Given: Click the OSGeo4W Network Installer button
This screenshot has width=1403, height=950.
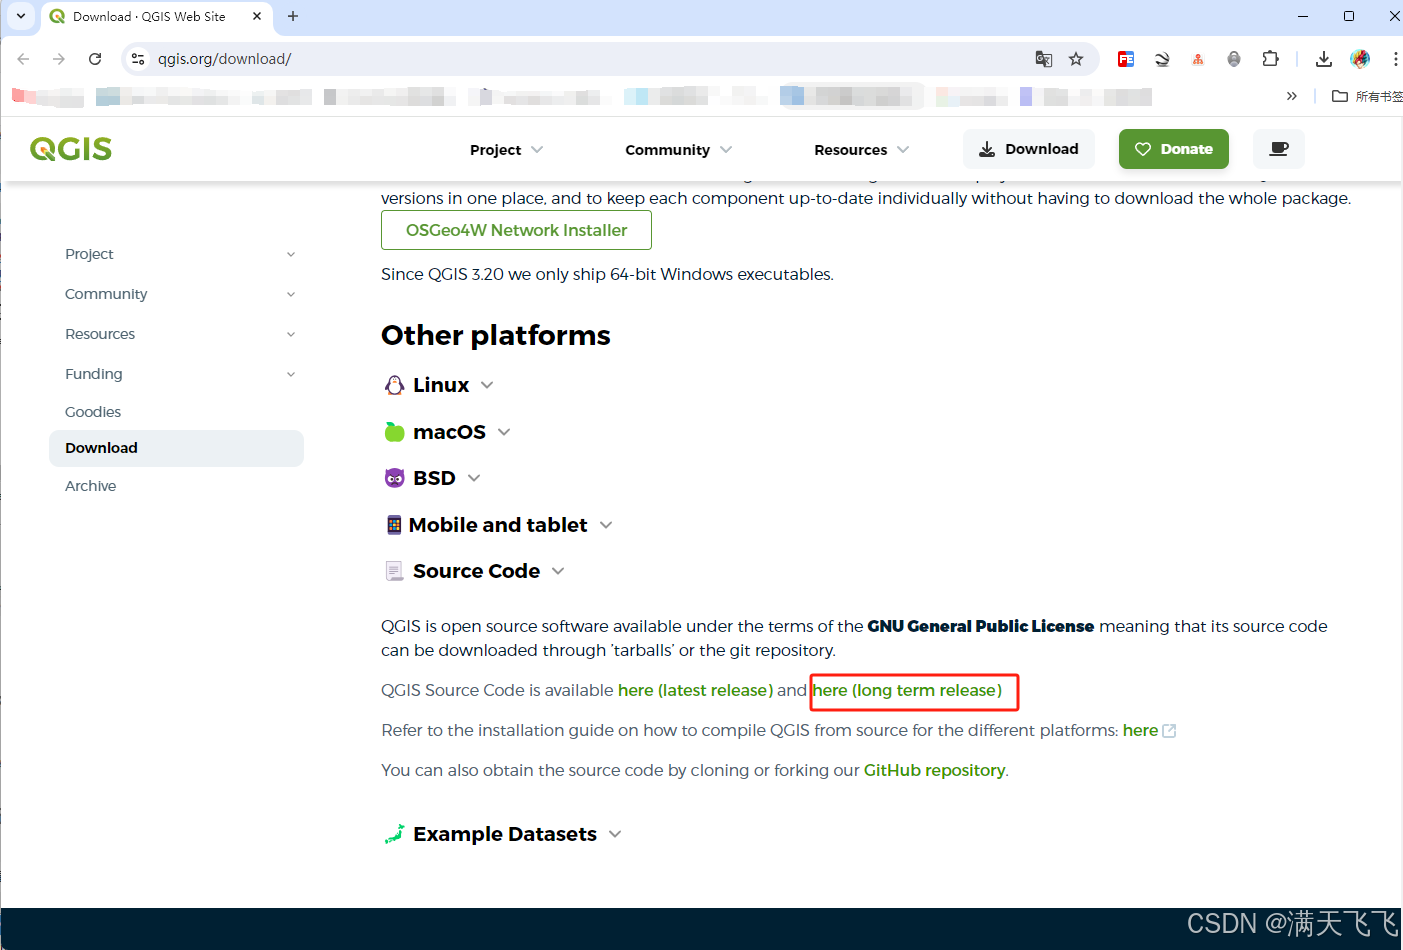Looking at the screenshot, I should pyautogui.click(x=516, y=230).
